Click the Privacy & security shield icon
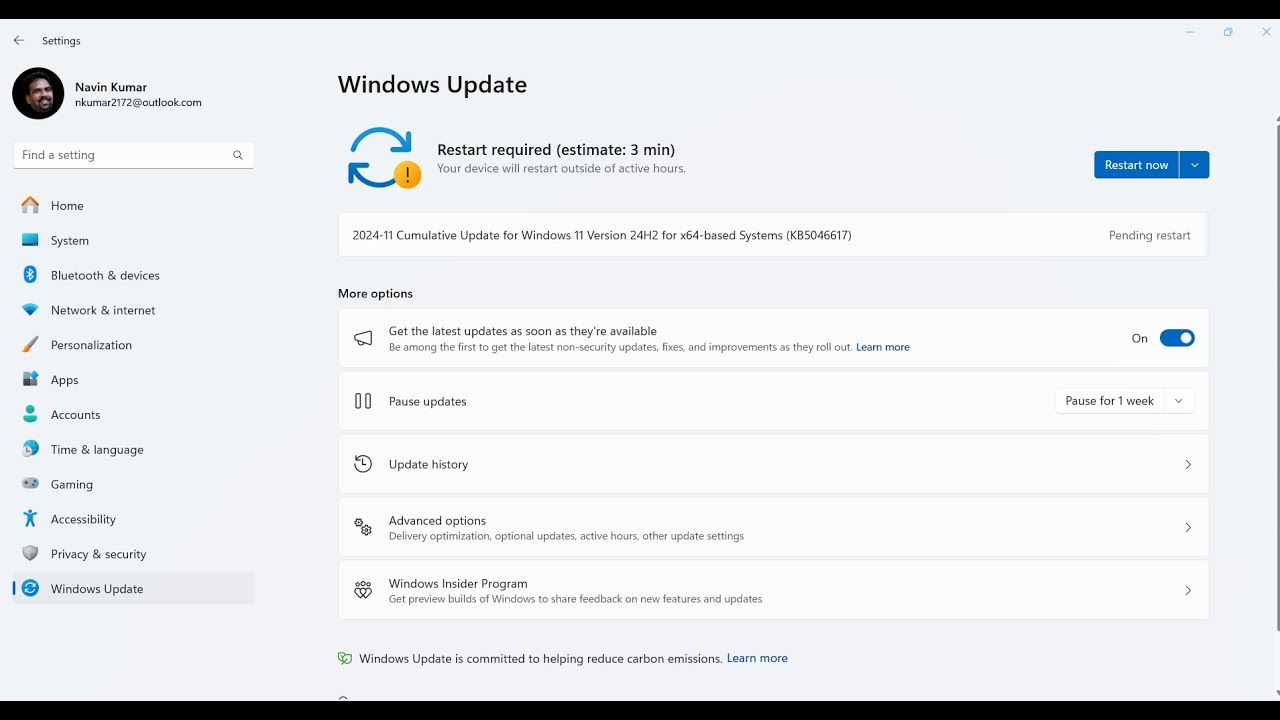 [30, 554]
